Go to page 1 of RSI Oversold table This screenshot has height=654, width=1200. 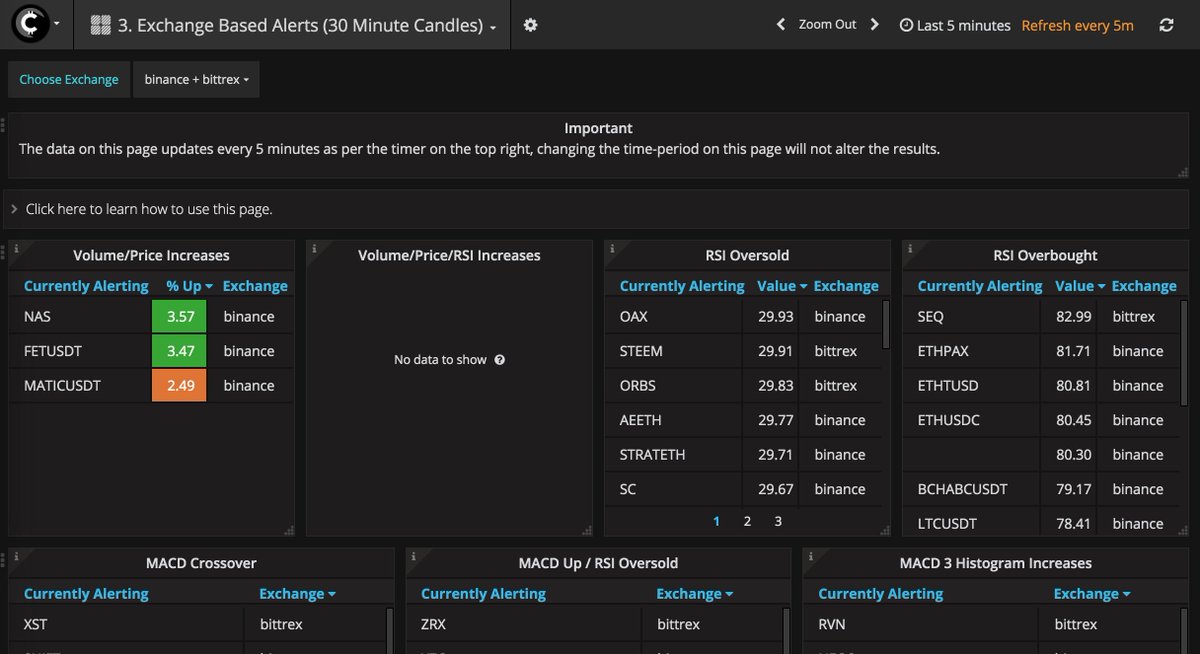717,521
